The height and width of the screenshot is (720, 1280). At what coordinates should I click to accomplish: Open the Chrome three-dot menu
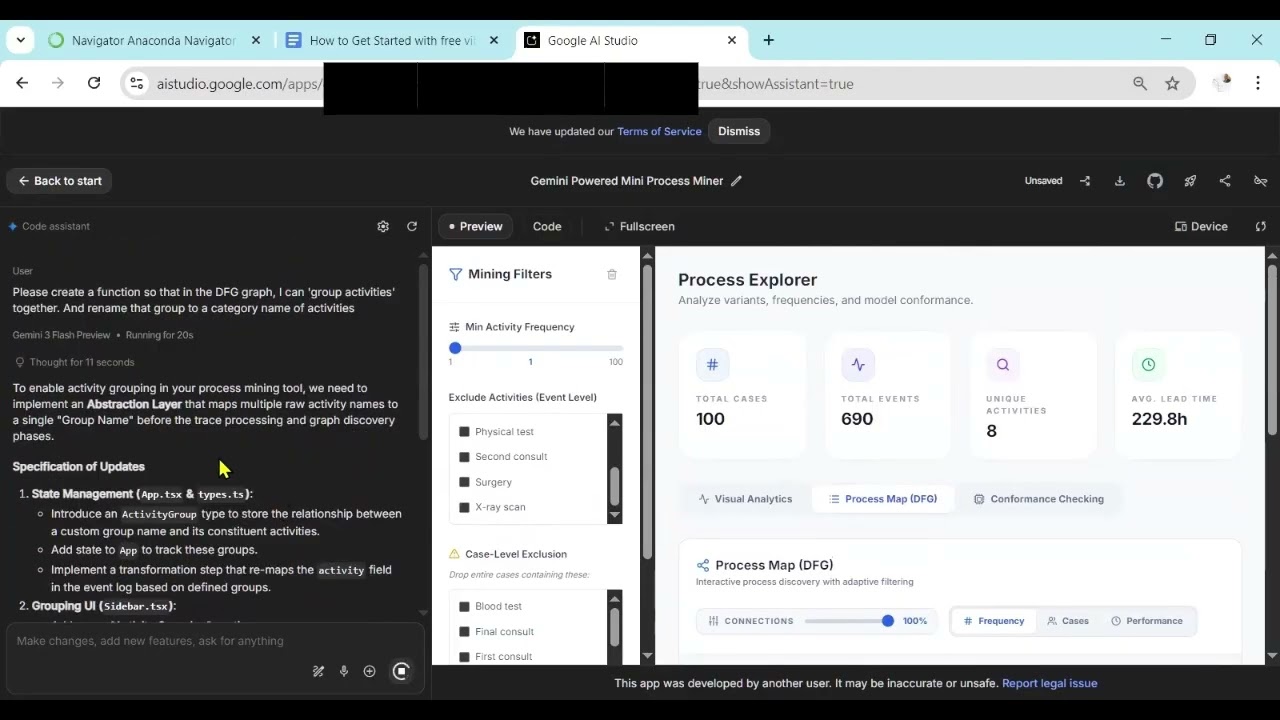pyautogui.click(x=1258, y=84)
